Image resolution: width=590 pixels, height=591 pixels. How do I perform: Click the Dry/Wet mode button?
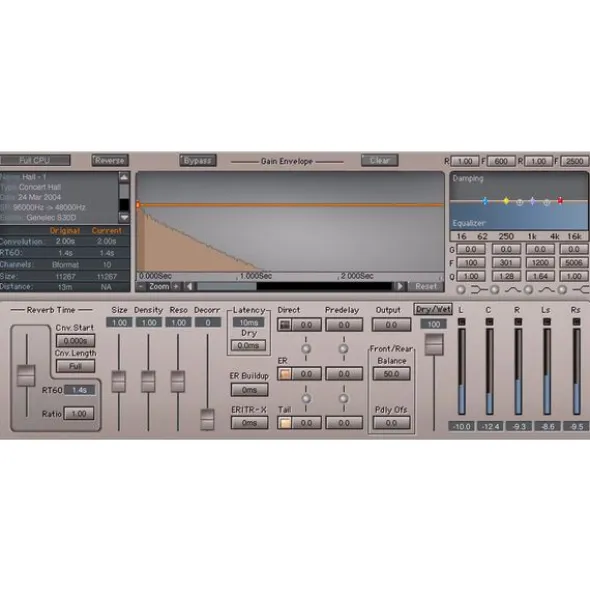(x=433, y=309)
